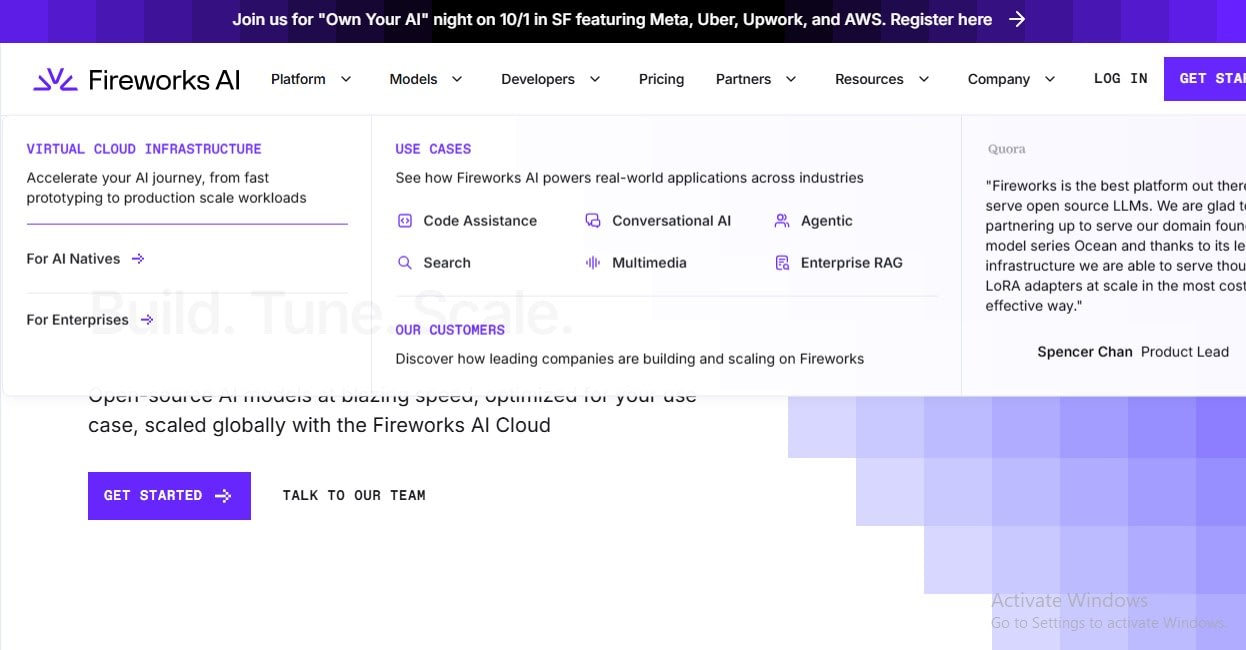Select the Search magnifier use case icon
The width and height of the screenshot is (1246, 650).
click(x=406, y=262)
